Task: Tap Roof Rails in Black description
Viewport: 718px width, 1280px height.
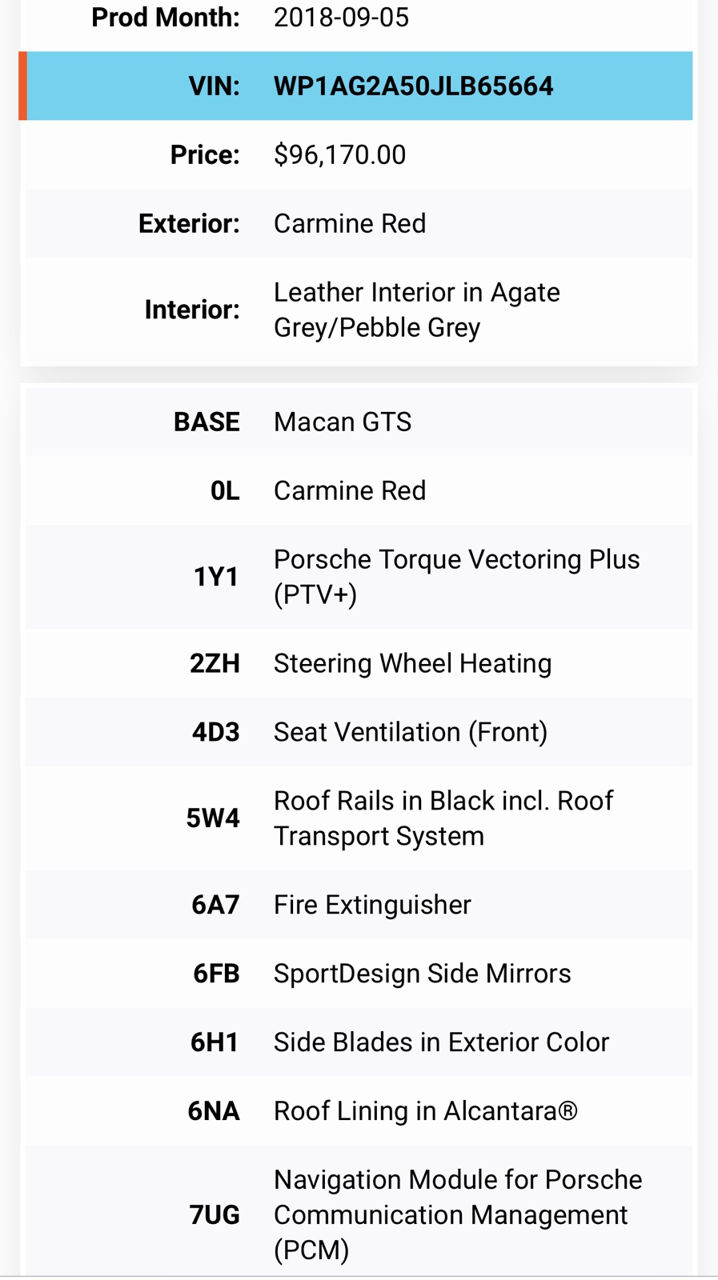Action: coord(444,818)
